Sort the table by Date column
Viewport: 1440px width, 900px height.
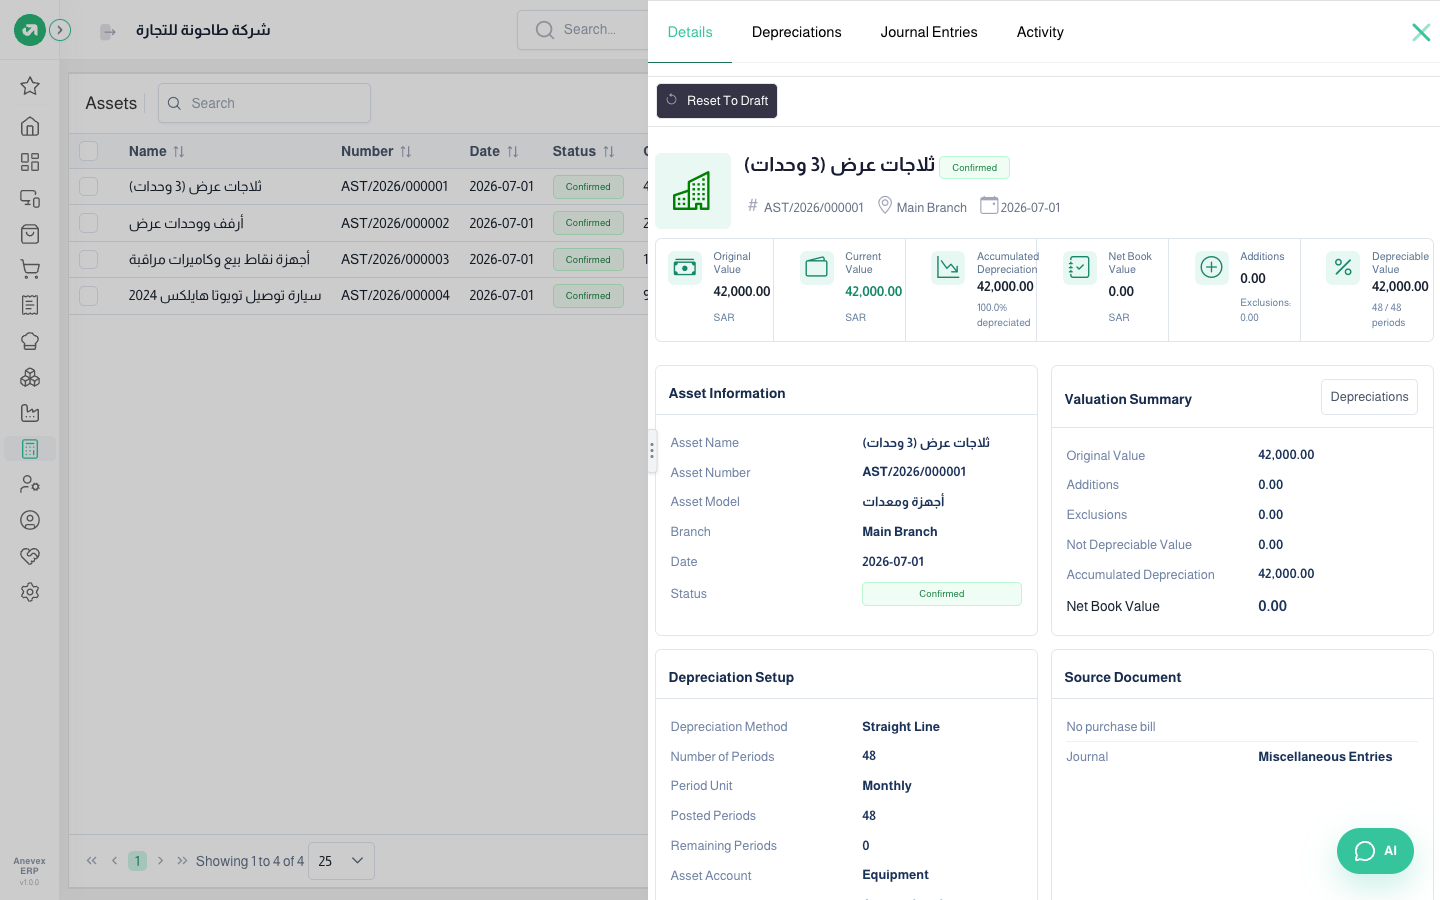click(x=494, y=151)
